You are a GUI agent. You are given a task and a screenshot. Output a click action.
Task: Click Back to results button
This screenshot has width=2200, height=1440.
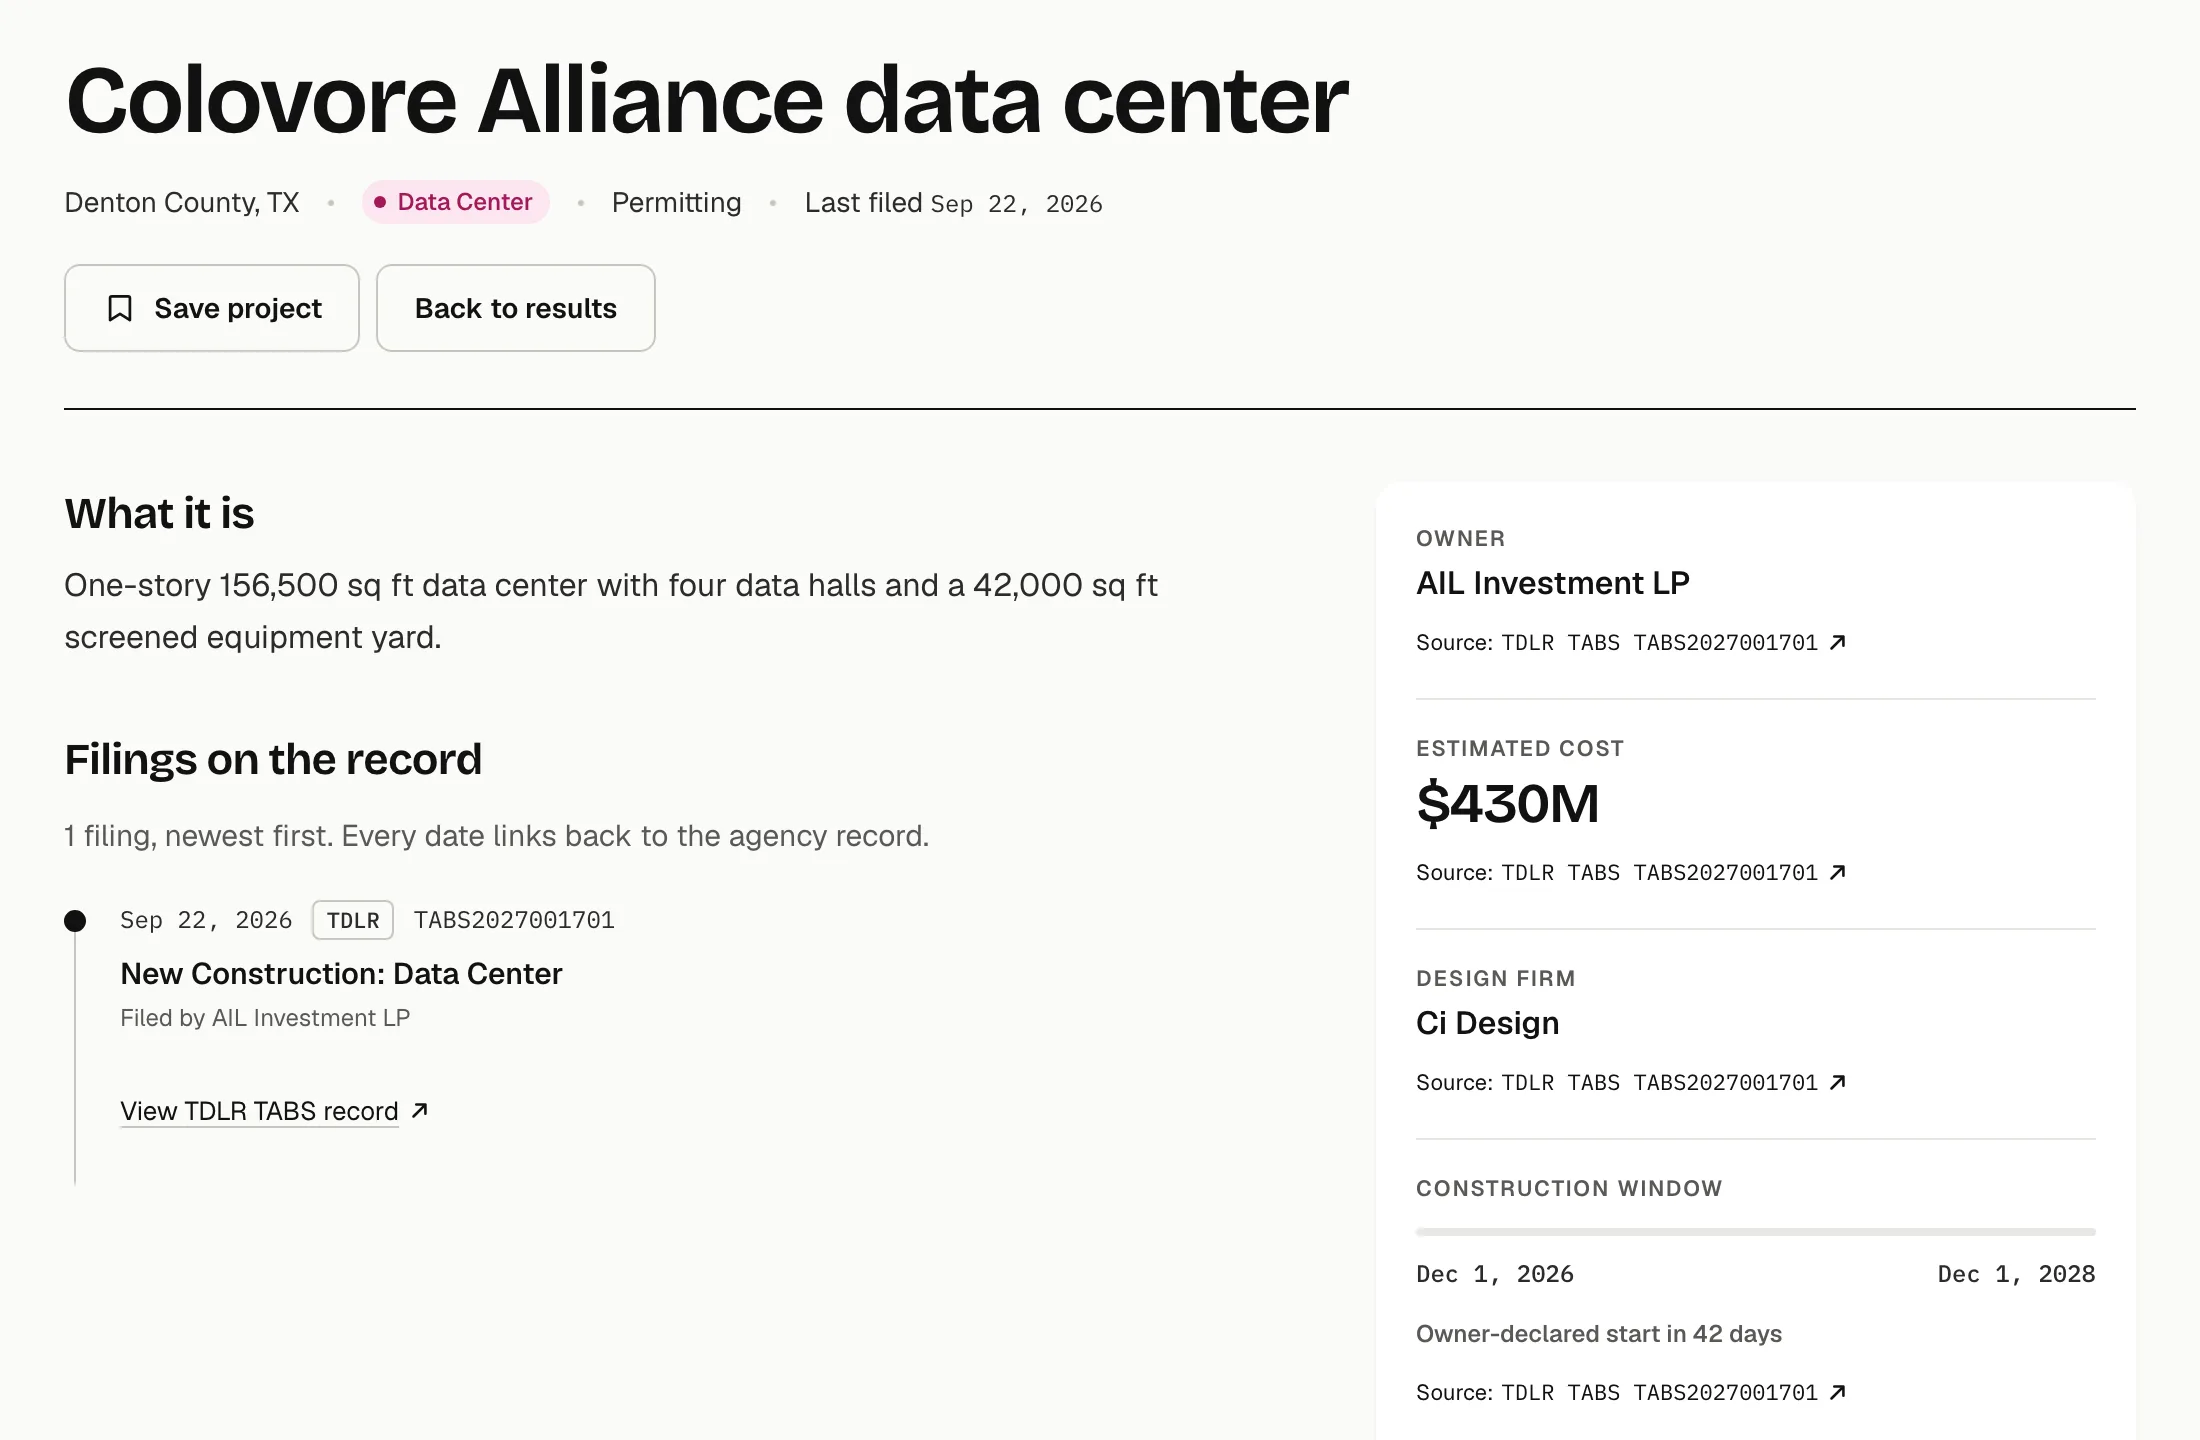[x=516, y=308]
